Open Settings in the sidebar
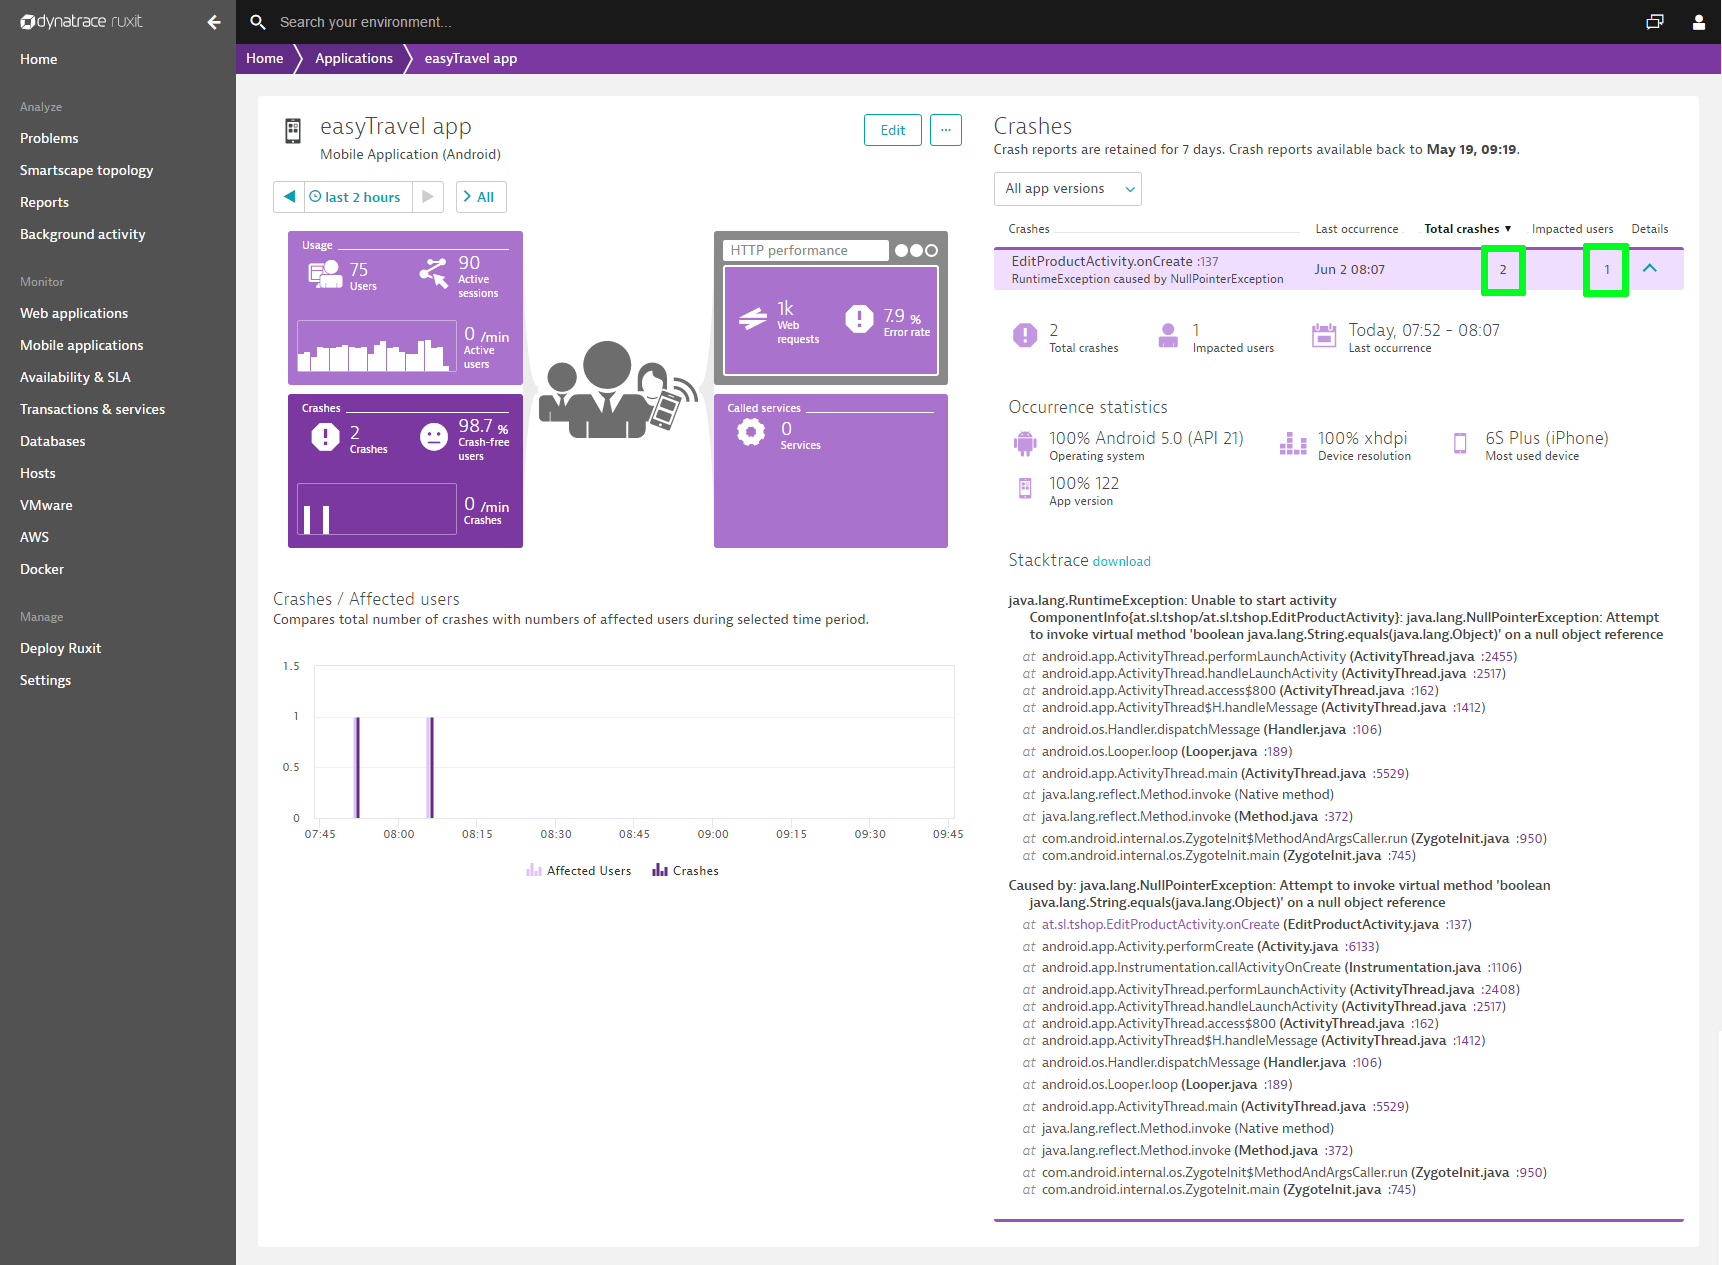Viewport: 1722px width, 1265px height. (x=45, y=680)
